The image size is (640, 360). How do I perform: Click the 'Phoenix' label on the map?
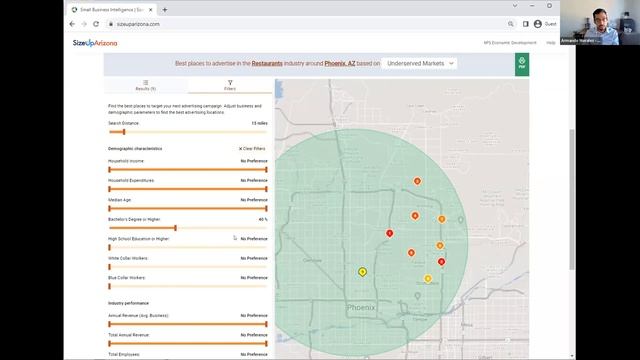tap(361, 307)
